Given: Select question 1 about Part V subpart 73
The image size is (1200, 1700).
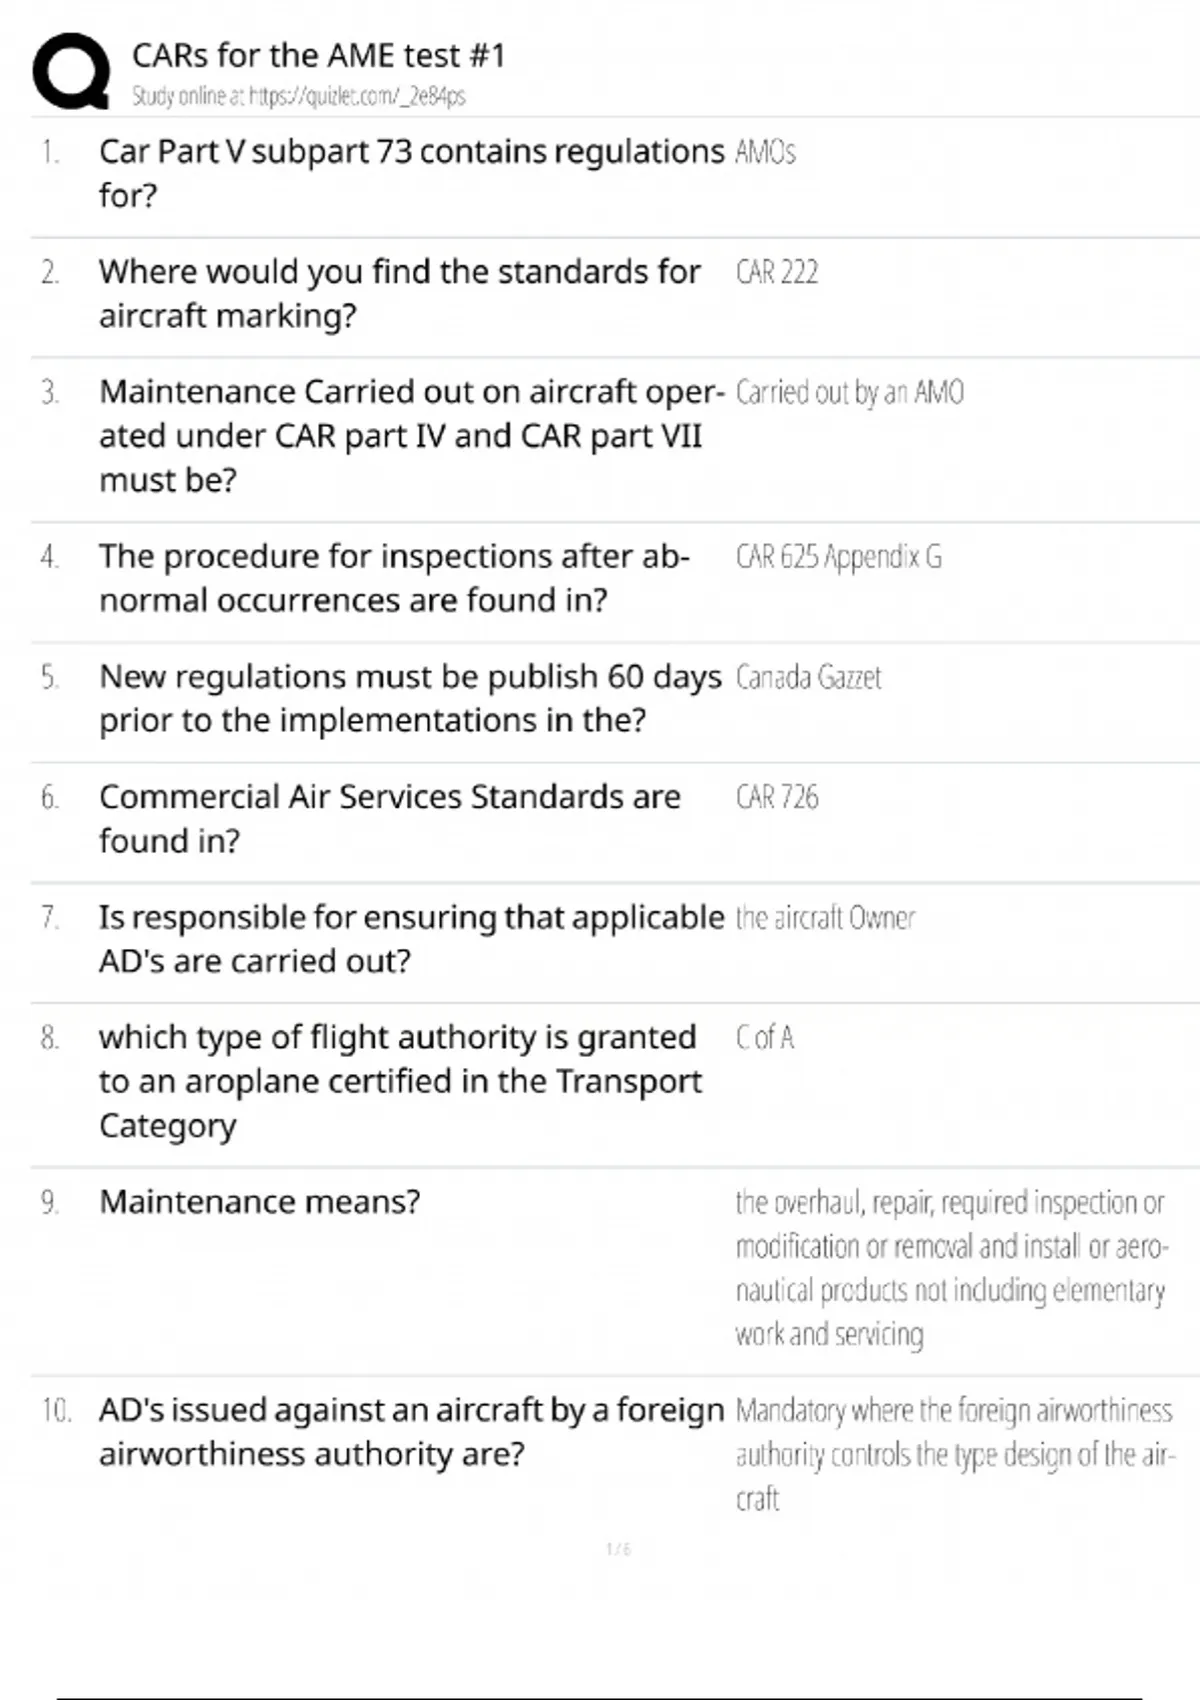Looking at the screenshot, I should (410, 173).
